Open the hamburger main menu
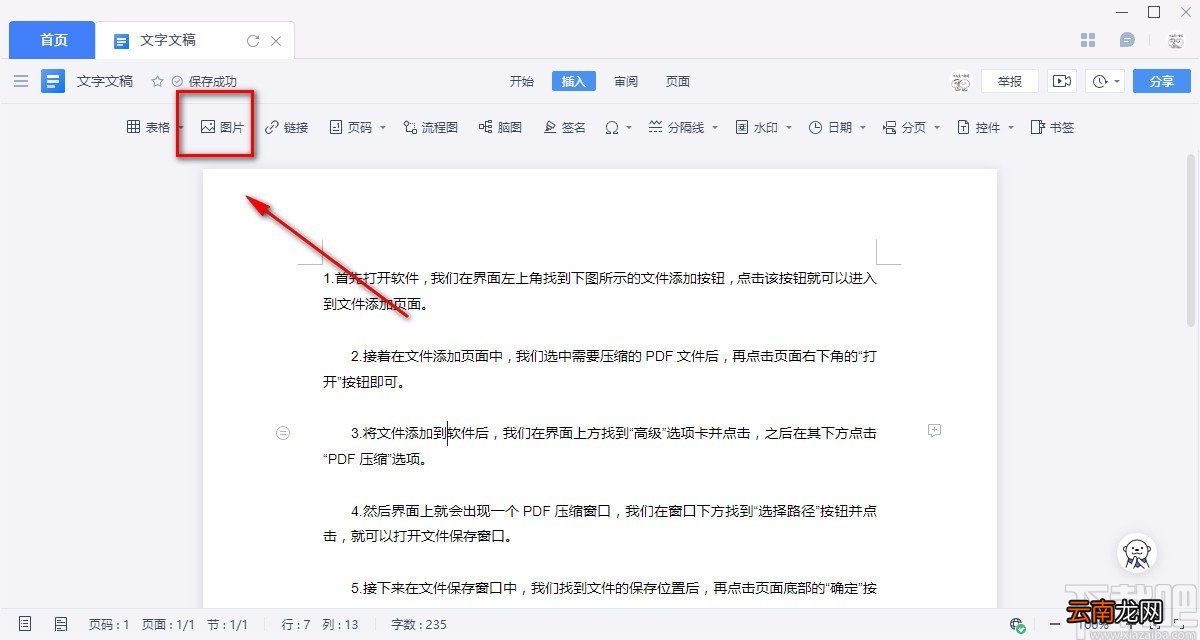Image resolution: width=1200 pixels, height=640 pixels. [x=21, y=81]
